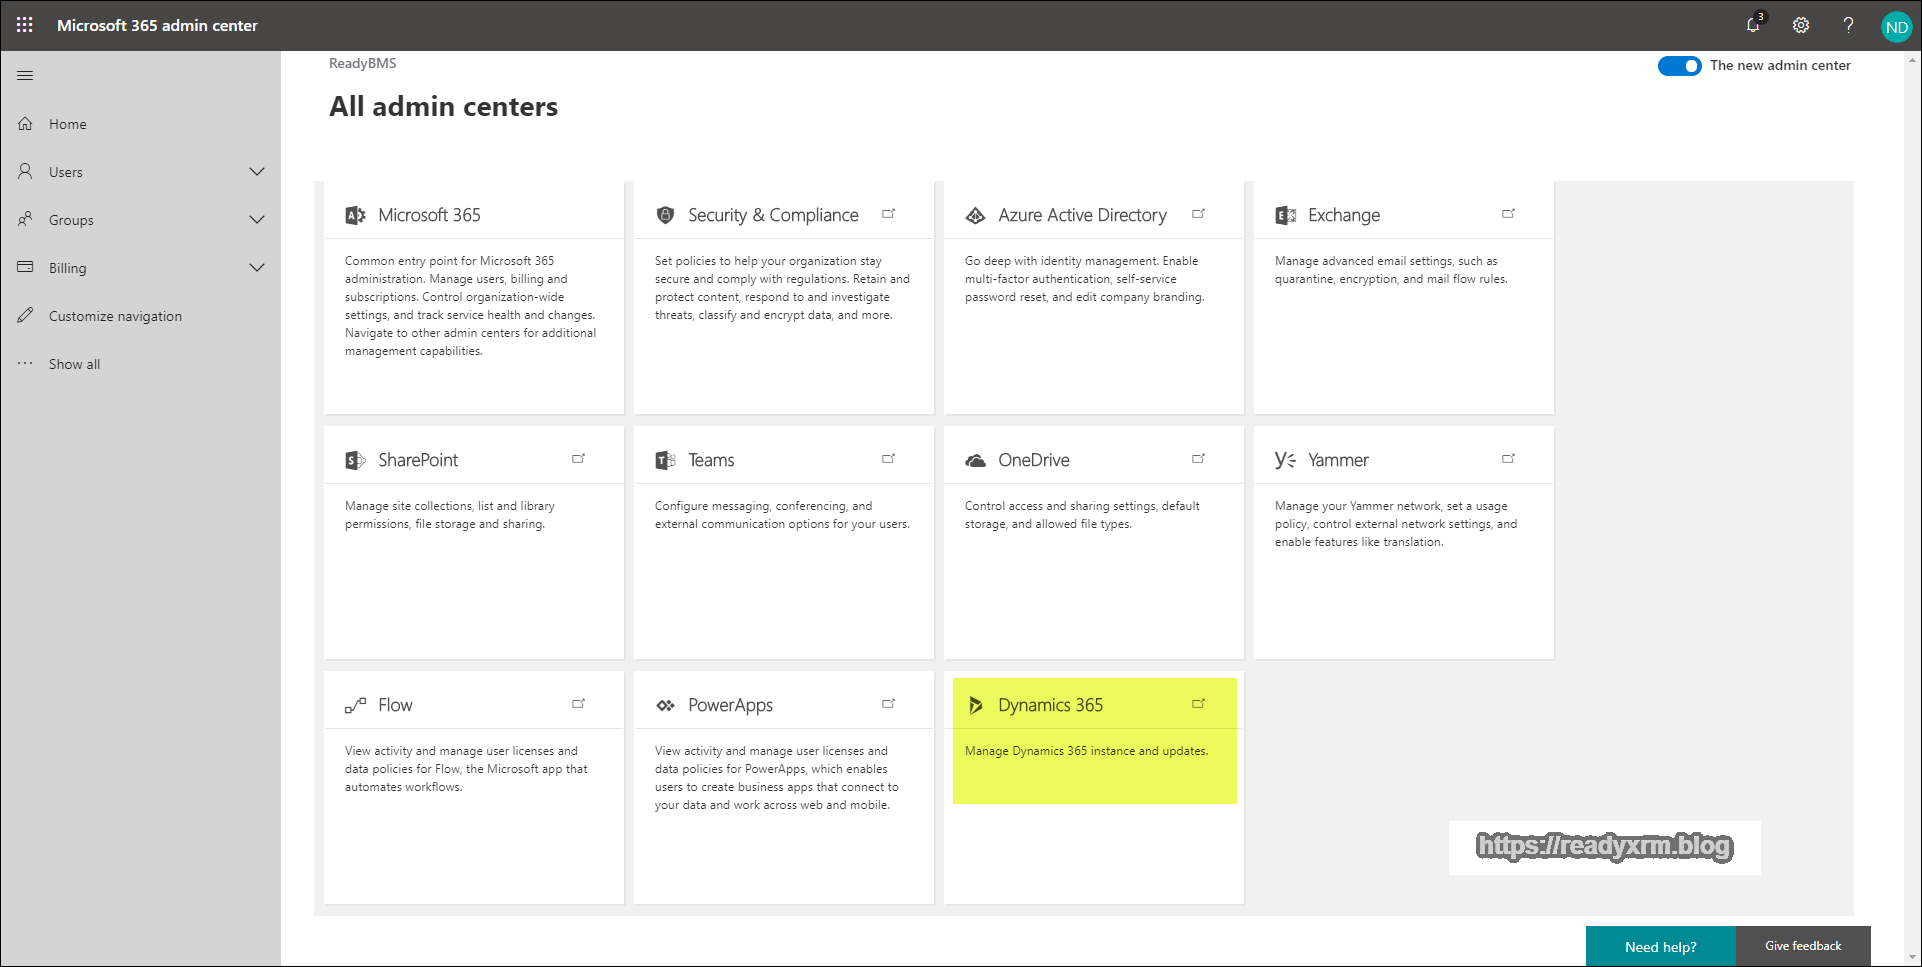The width and height of the screenshot is (1922, 967).
Task: Open the Dynamics 365 admin center card
Action: [1050, 705]
